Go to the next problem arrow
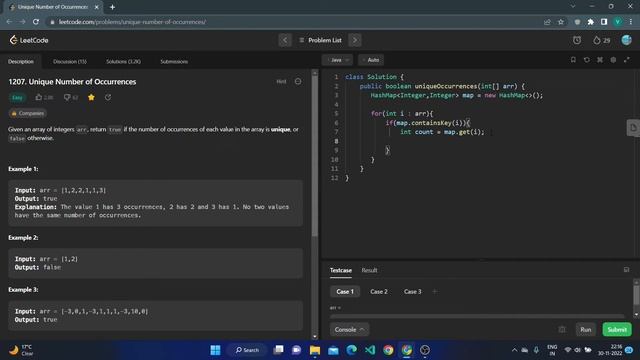This screenshot has width=640, height=360. (355, 40)
